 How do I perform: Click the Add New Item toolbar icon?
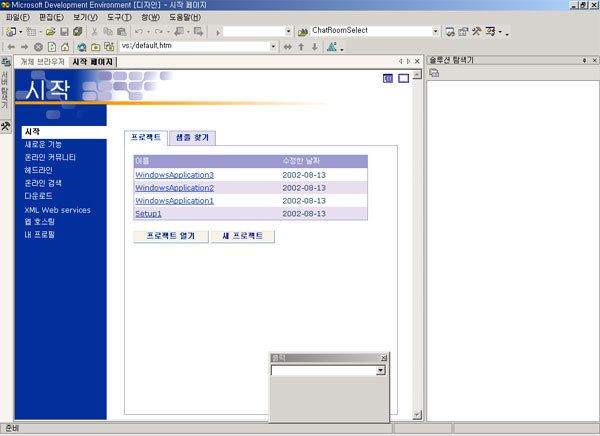coord(31,32)
